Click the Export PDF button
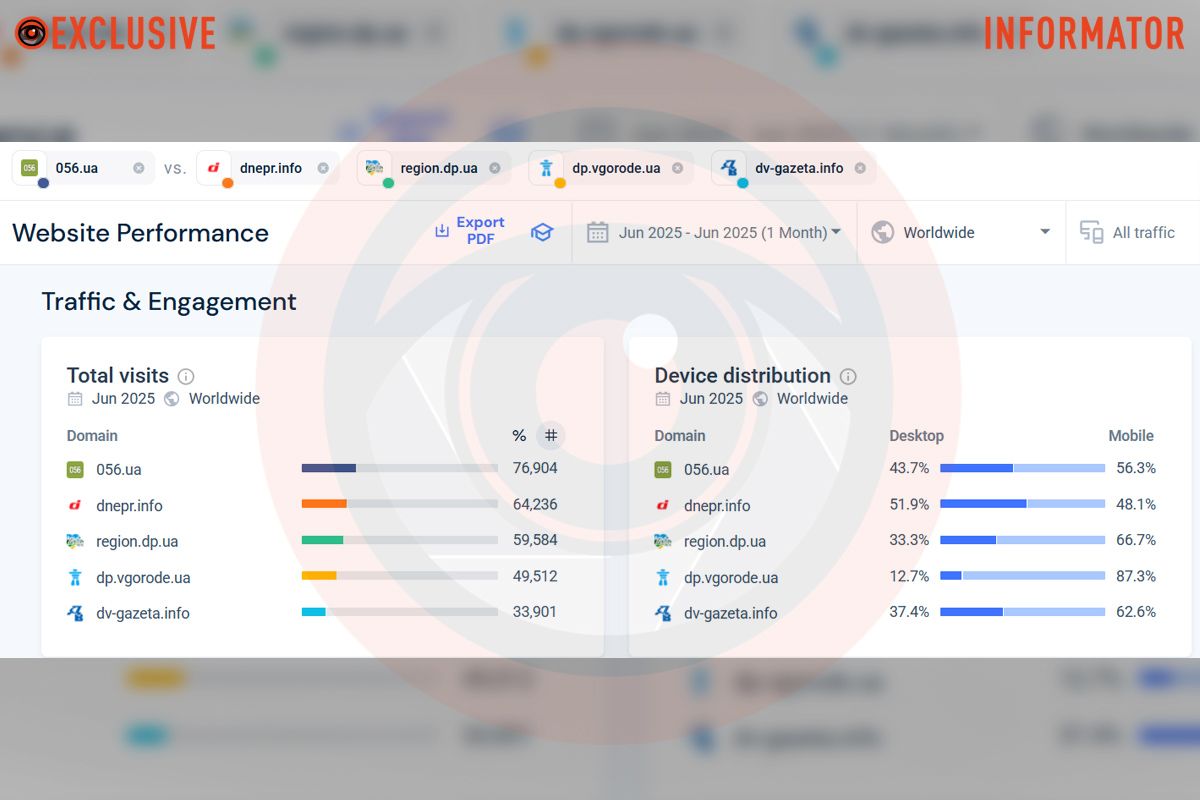This screenshot has height=800, width=1200. tap(480, 231)
